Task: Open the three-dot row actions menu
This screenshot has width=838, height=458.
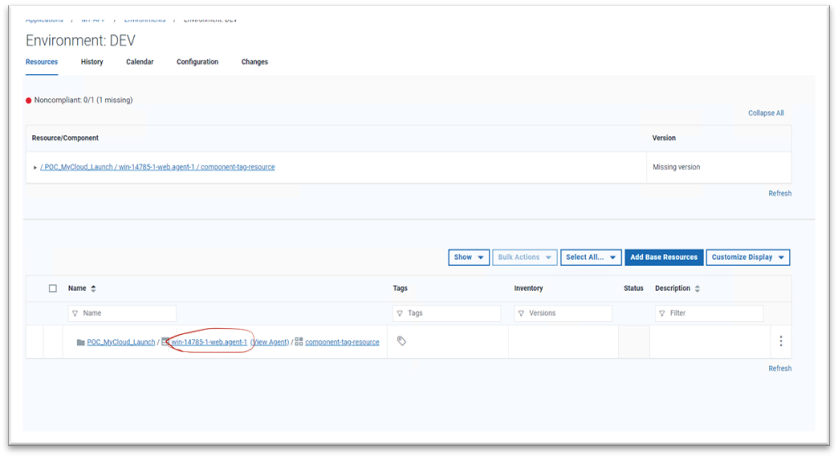Action: click(780, 341)
